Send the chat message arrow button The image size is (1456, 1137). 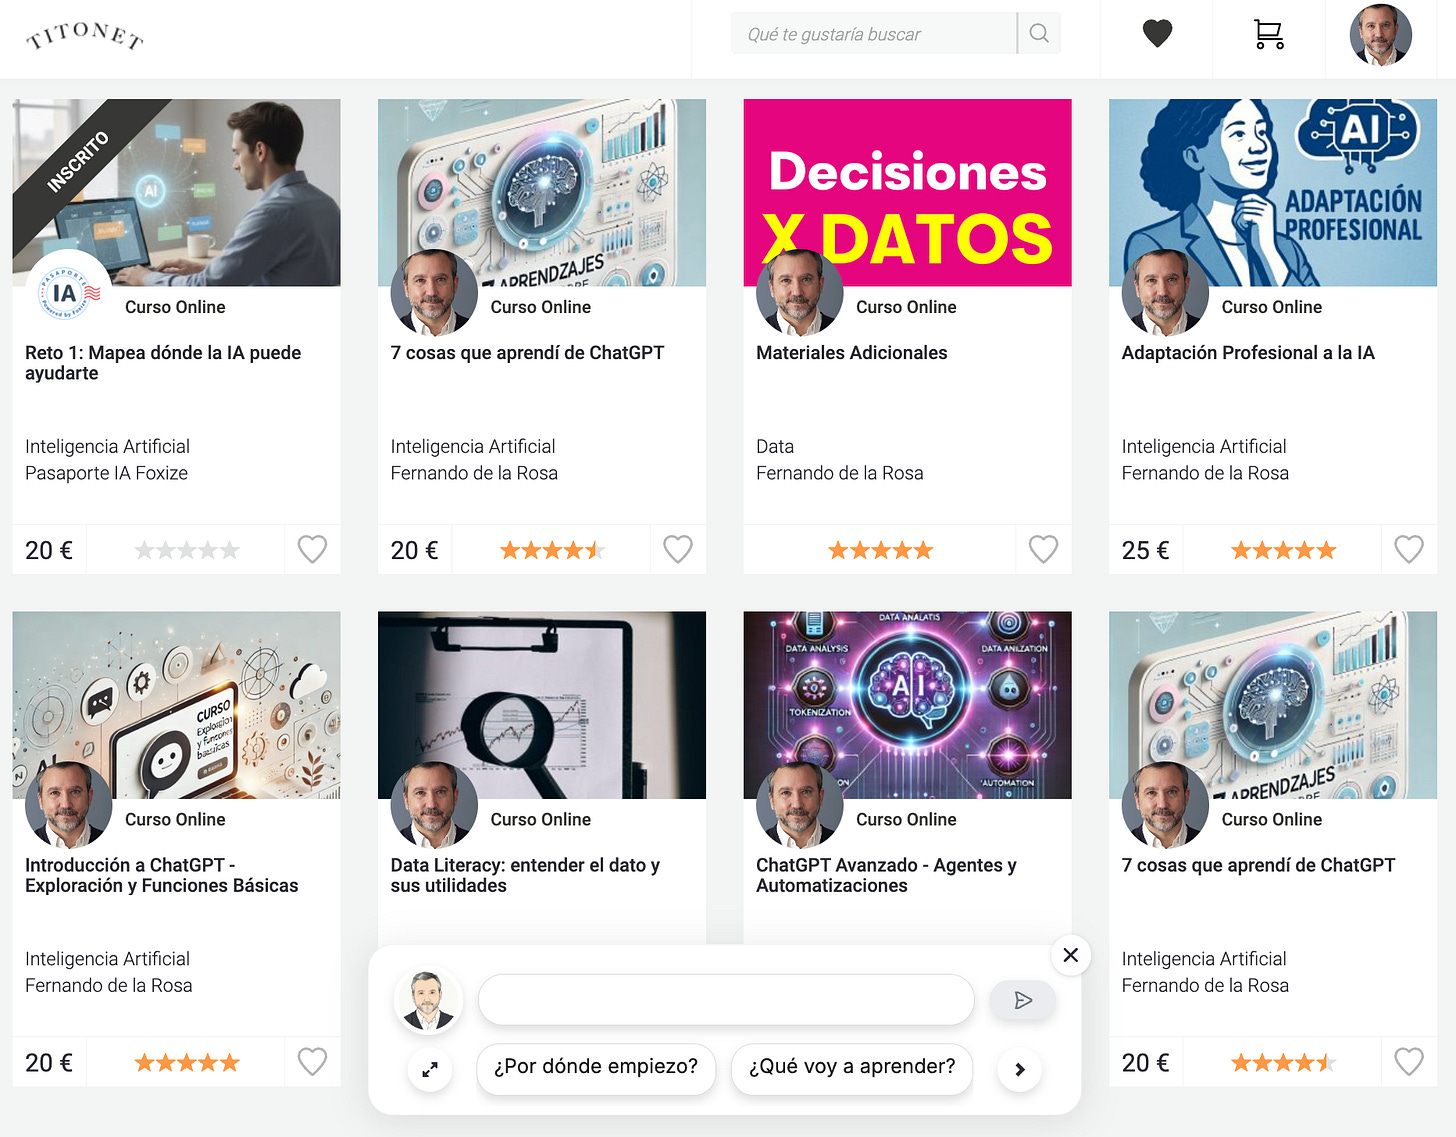pos(1022,1000)
